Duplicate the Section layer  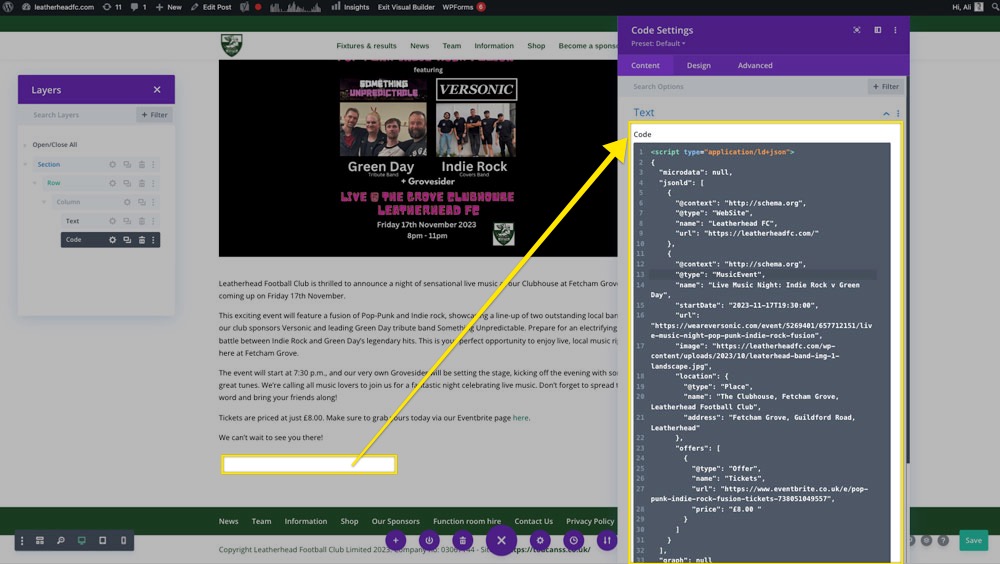tap(127, 165)
